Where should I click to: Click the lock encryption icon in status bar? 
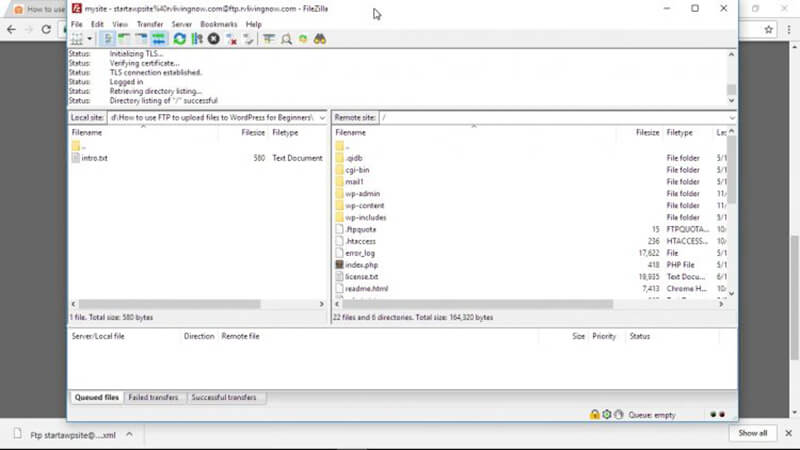coord(594,414)
